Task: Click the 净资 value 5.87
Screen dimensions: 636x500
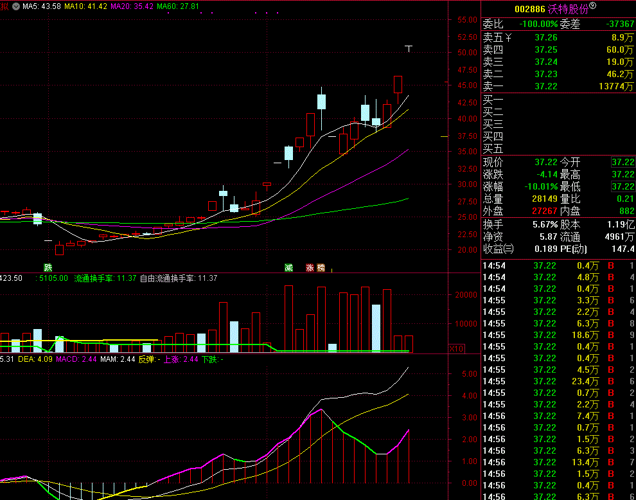Action: (549, 237)
